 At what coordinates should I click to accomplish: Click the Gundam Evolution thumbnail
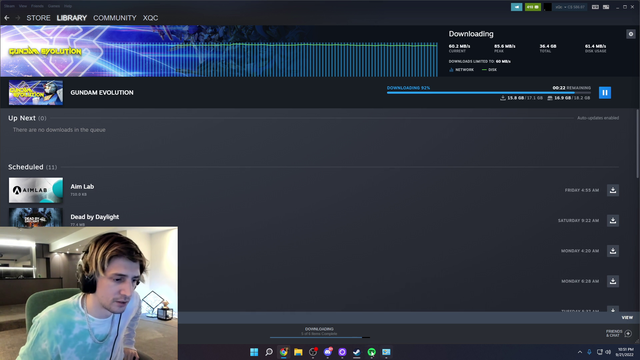pos(36,93)
